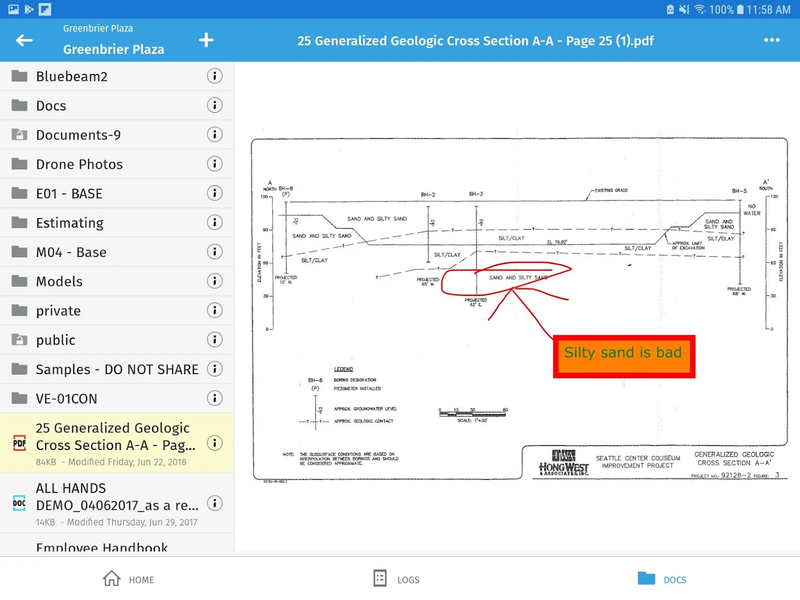The height and width of the screenshot is (600, 800).
Task: Open the private folder
Action: point(58,311)
